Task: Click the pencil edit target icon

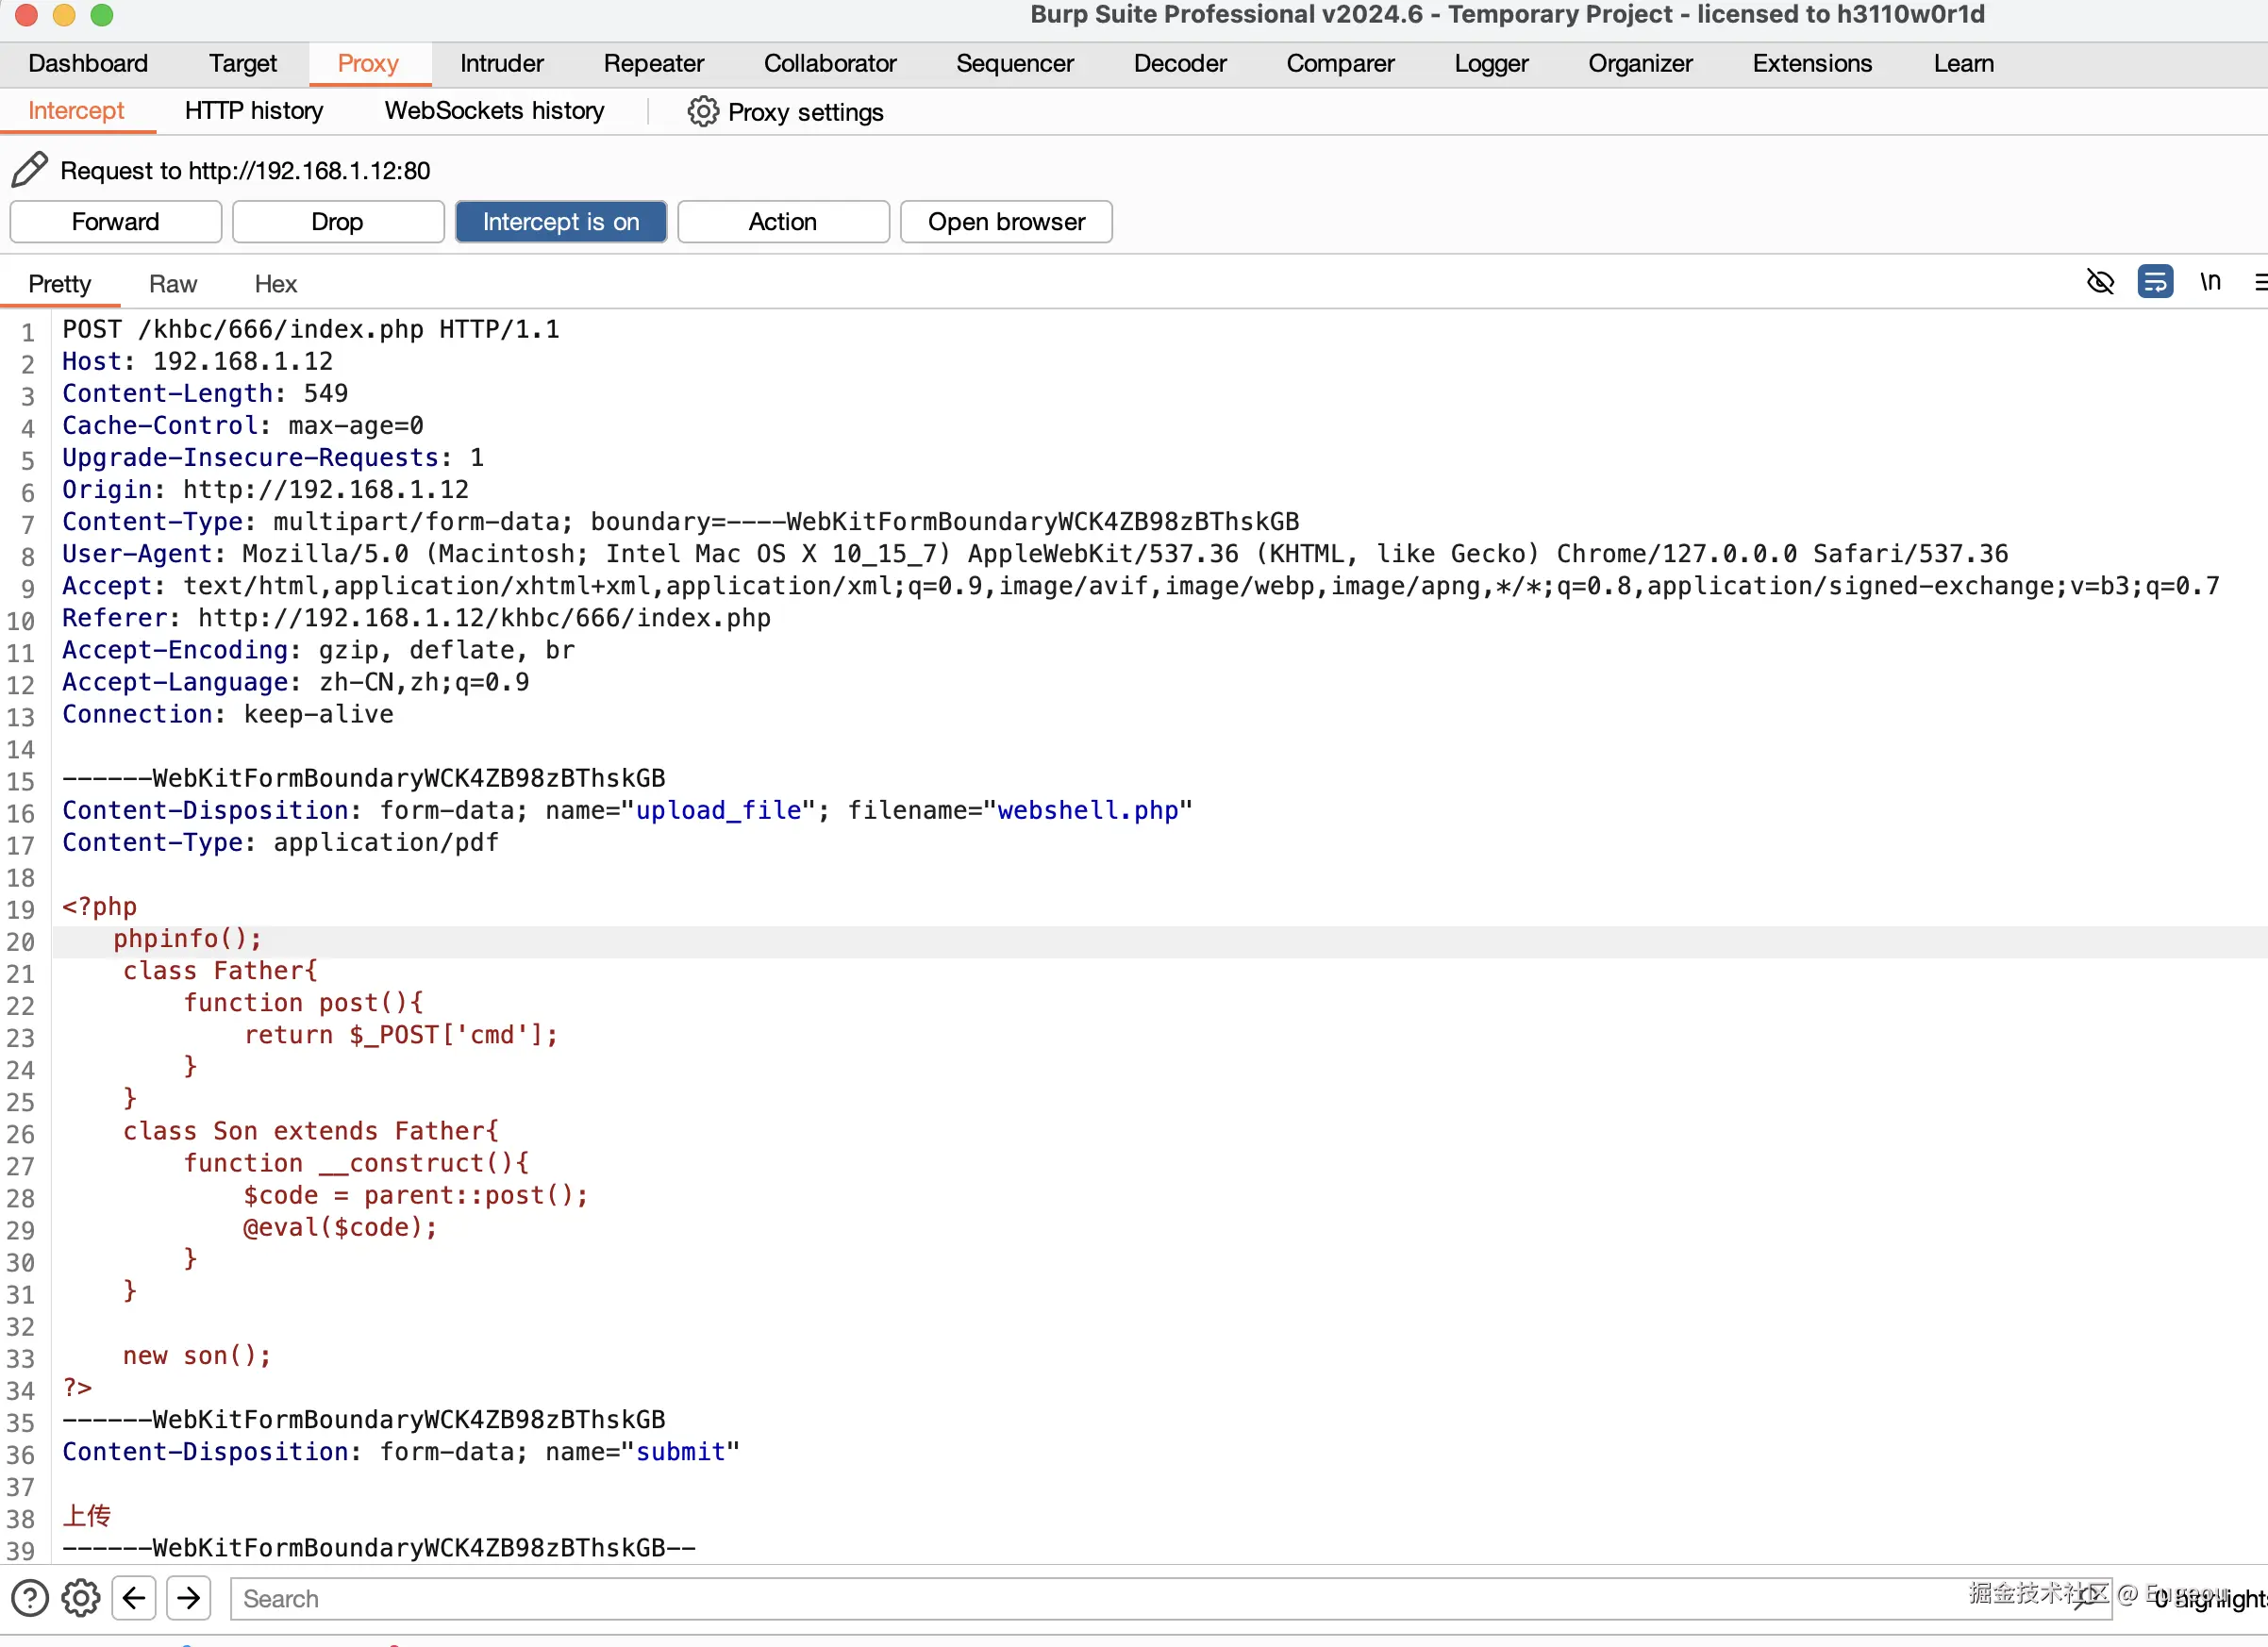Action: [x=29, y=170]
